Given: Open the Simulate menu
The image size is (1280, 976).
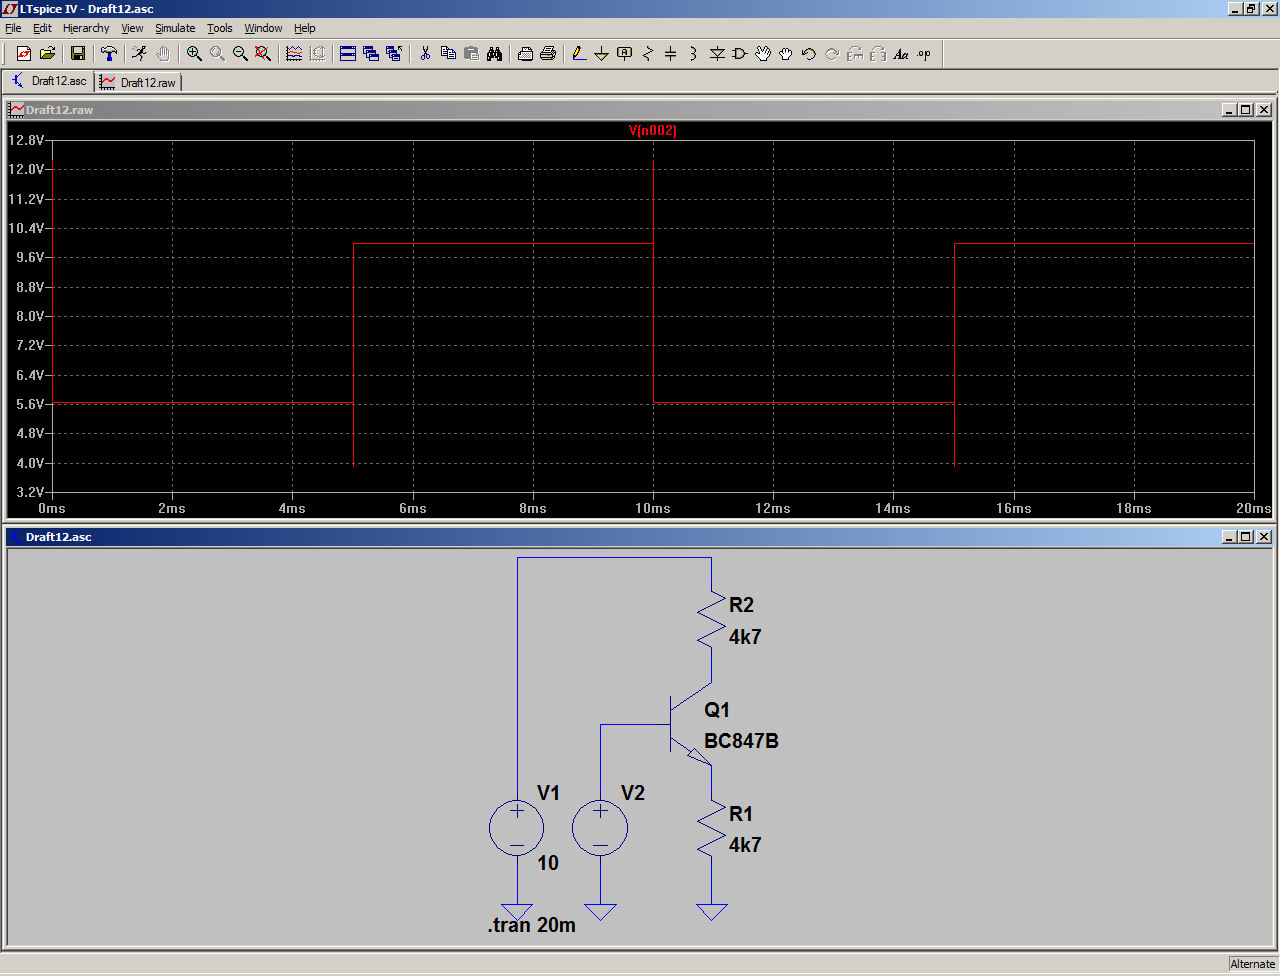Looking at the screenshot, I should pyautogui.click(x=175, y=28).
